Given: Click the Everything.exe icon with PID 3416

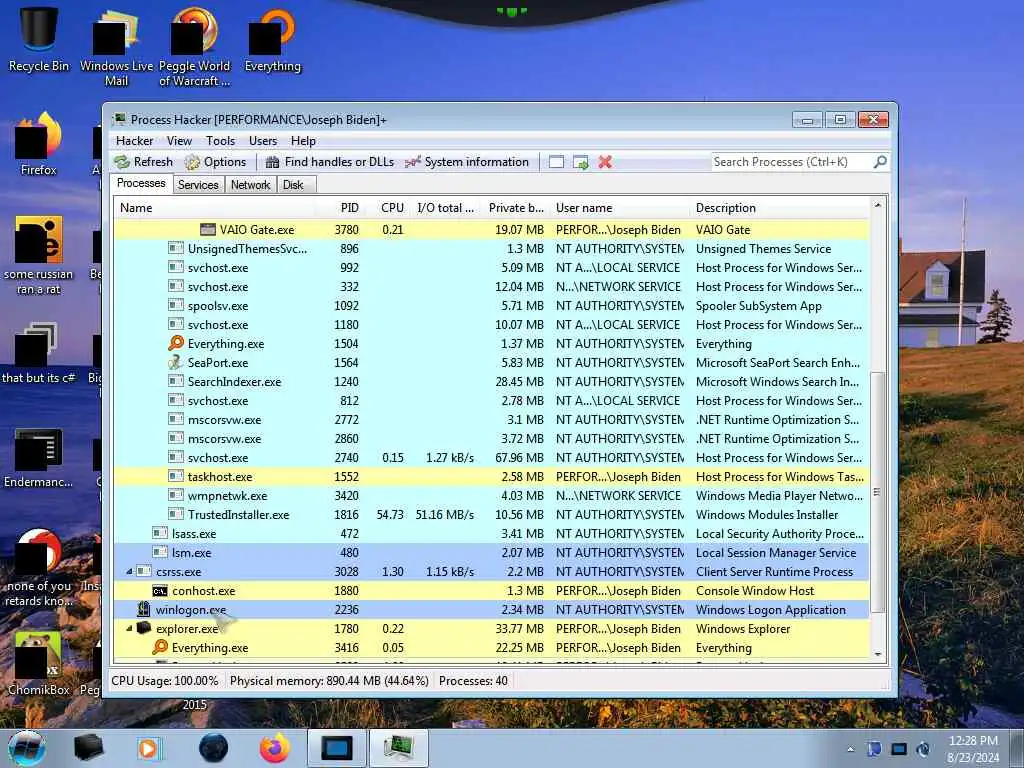Looking at the screenshot, I should coord(160,647).
